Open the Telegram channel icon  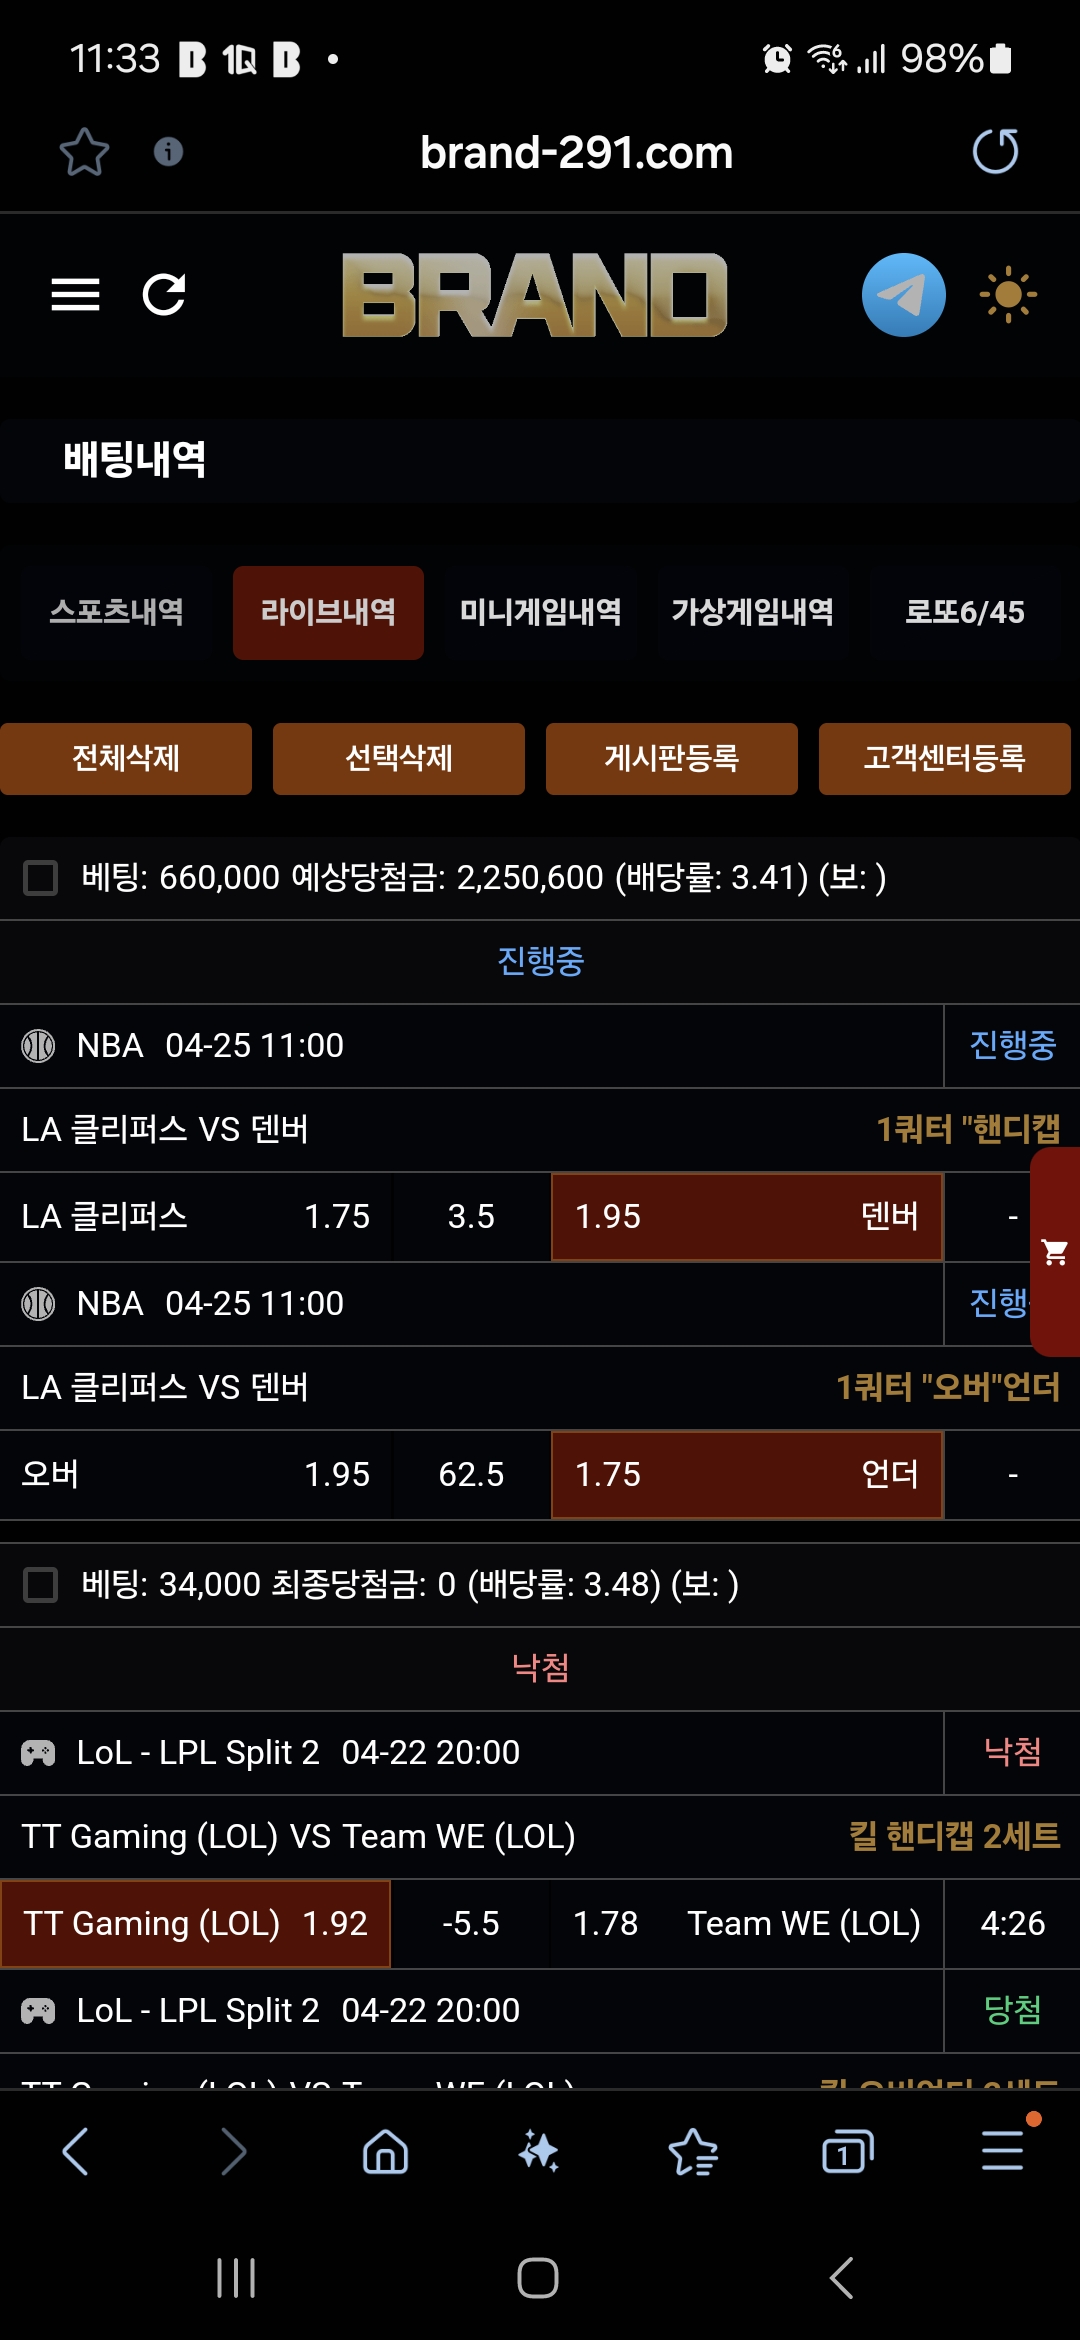[903, 295]
